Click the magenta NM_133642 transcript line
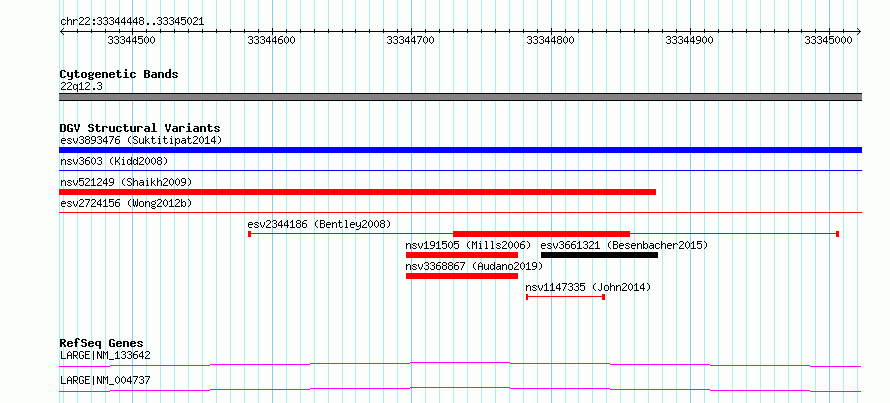The image size is (890, 403). click(460, 364)
